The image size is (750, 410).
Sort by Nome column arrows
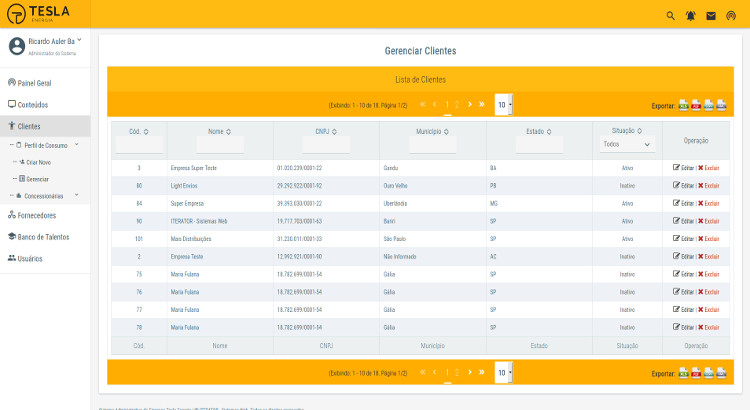229,132
